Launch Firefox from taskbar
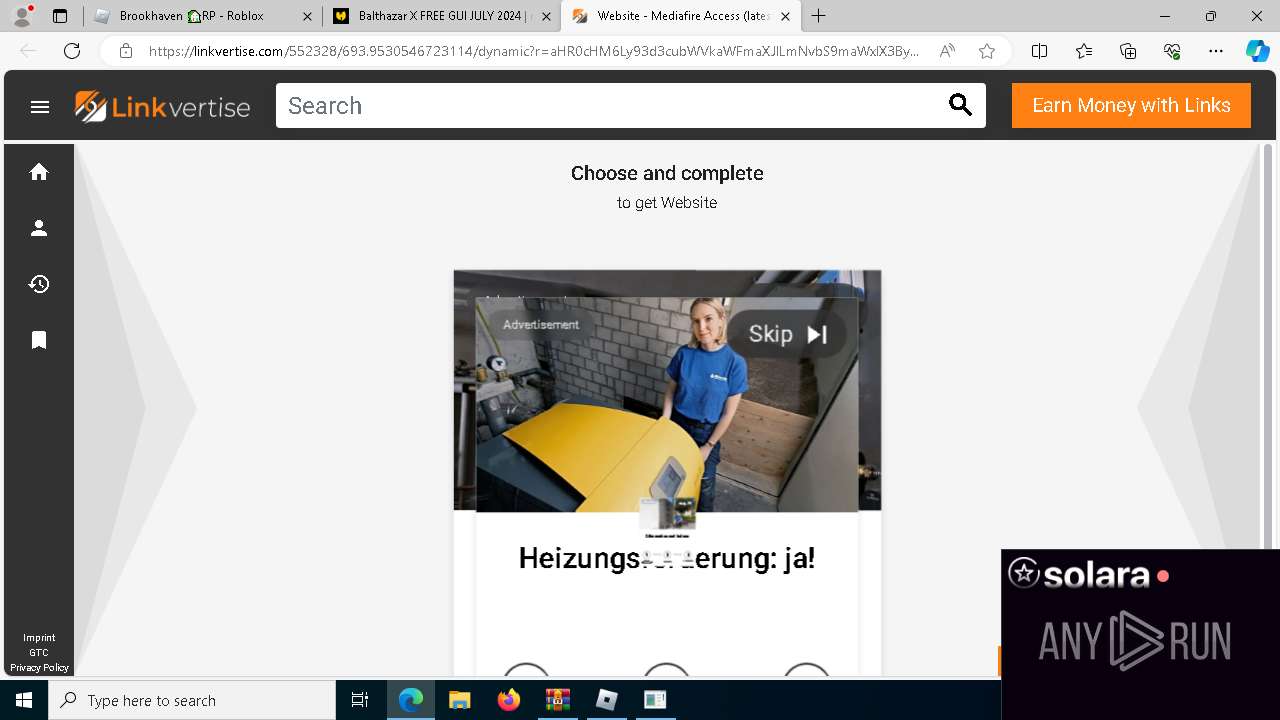 pyautogui.click(x=509, y=700)
